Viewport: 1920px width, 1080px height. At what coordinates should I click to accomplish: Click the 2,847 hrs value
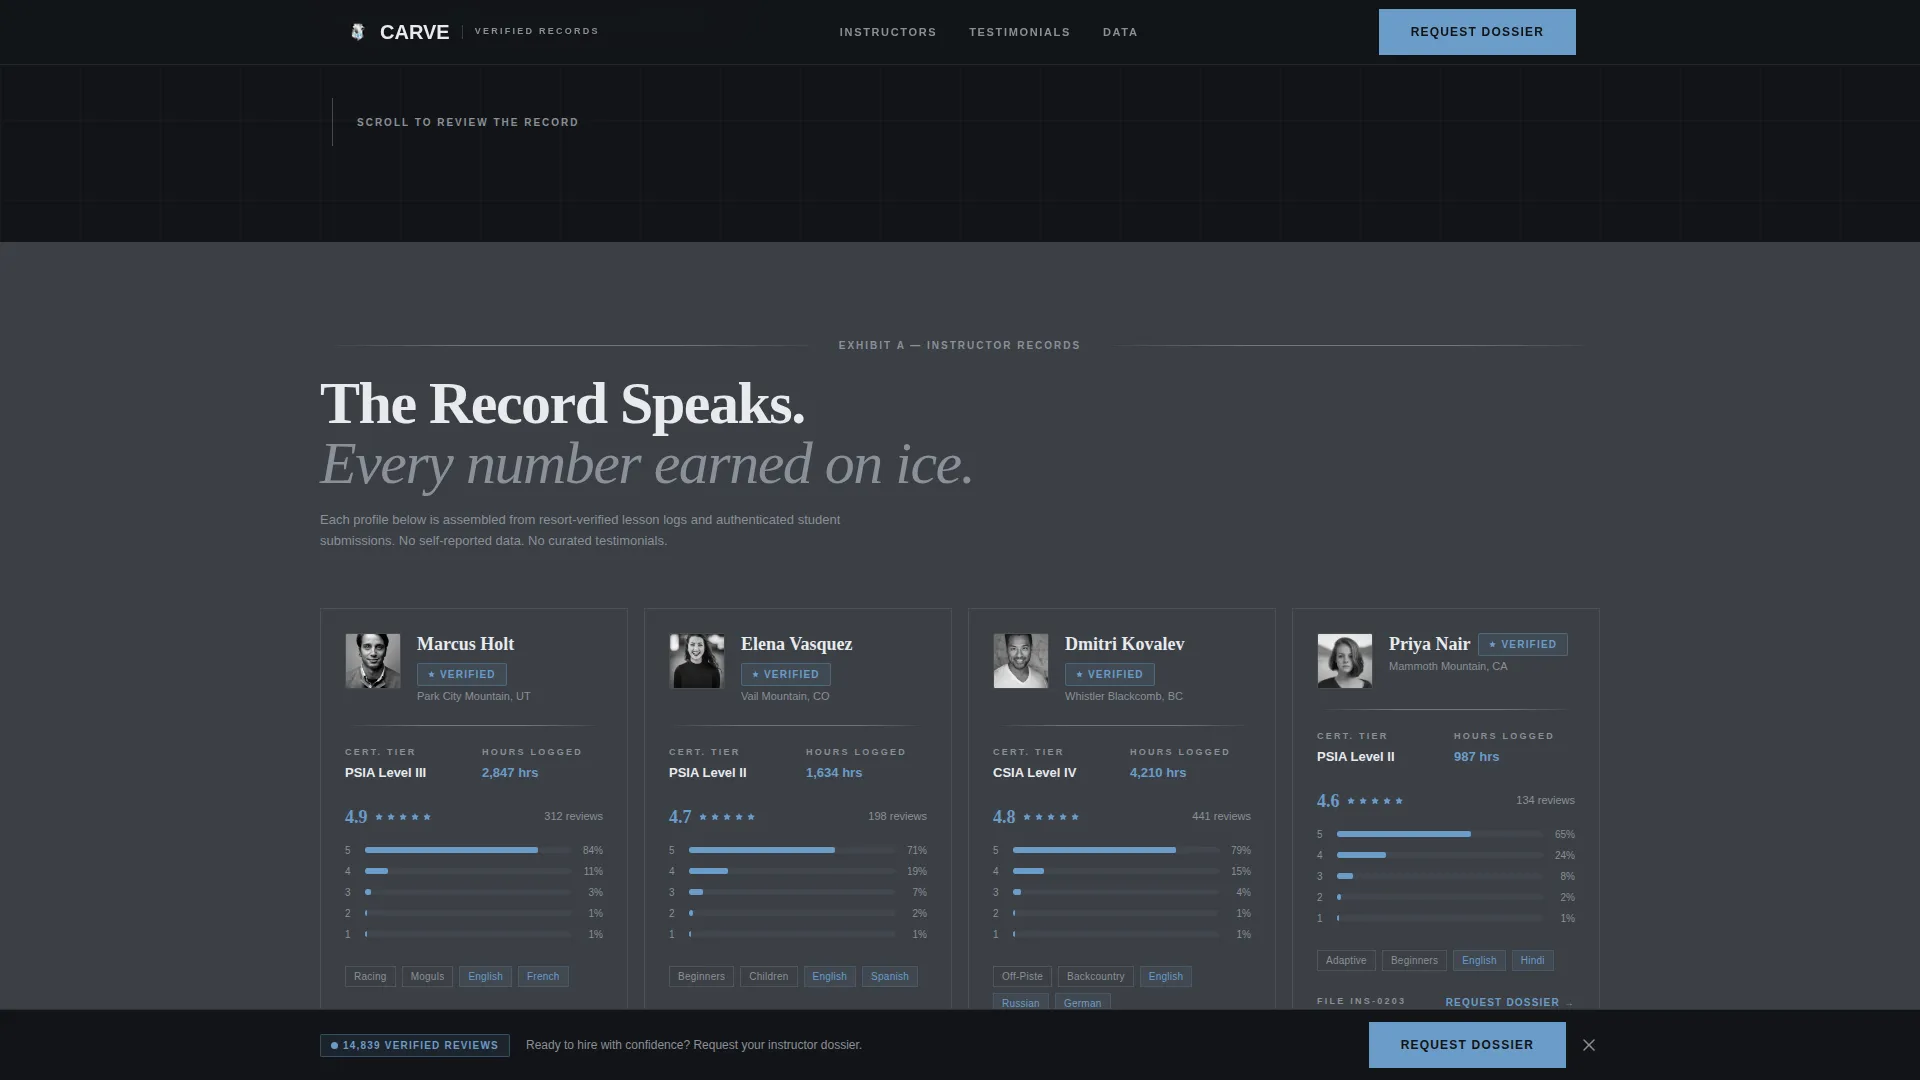click(510, 773)
